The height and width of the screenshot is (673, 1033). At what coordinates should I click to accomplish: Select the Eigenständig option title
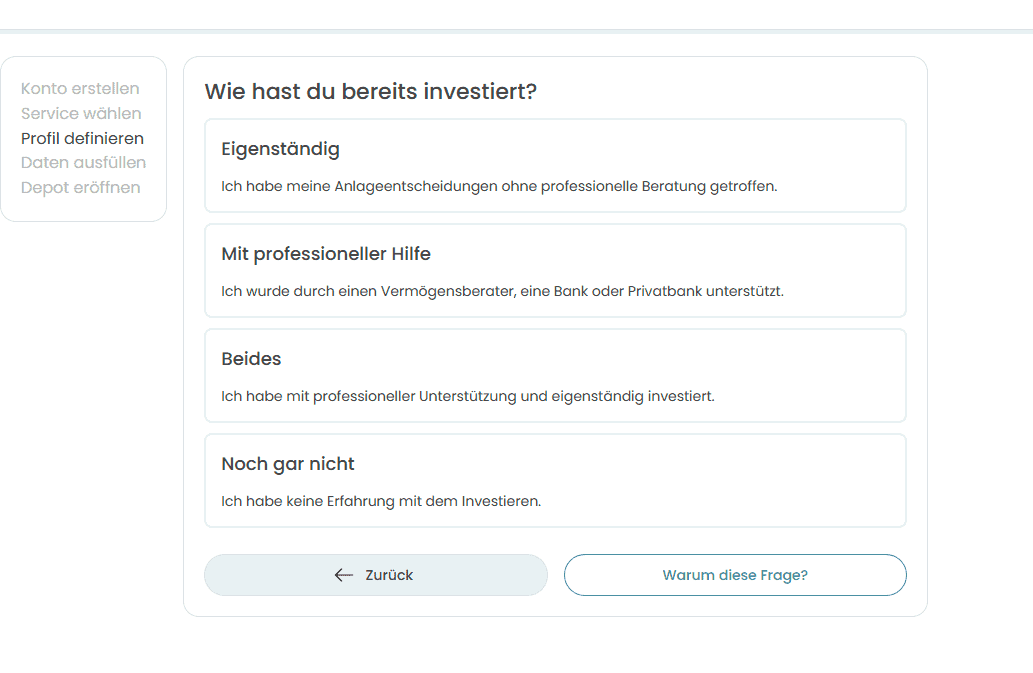pyautogui.click(x=280, y=149)
